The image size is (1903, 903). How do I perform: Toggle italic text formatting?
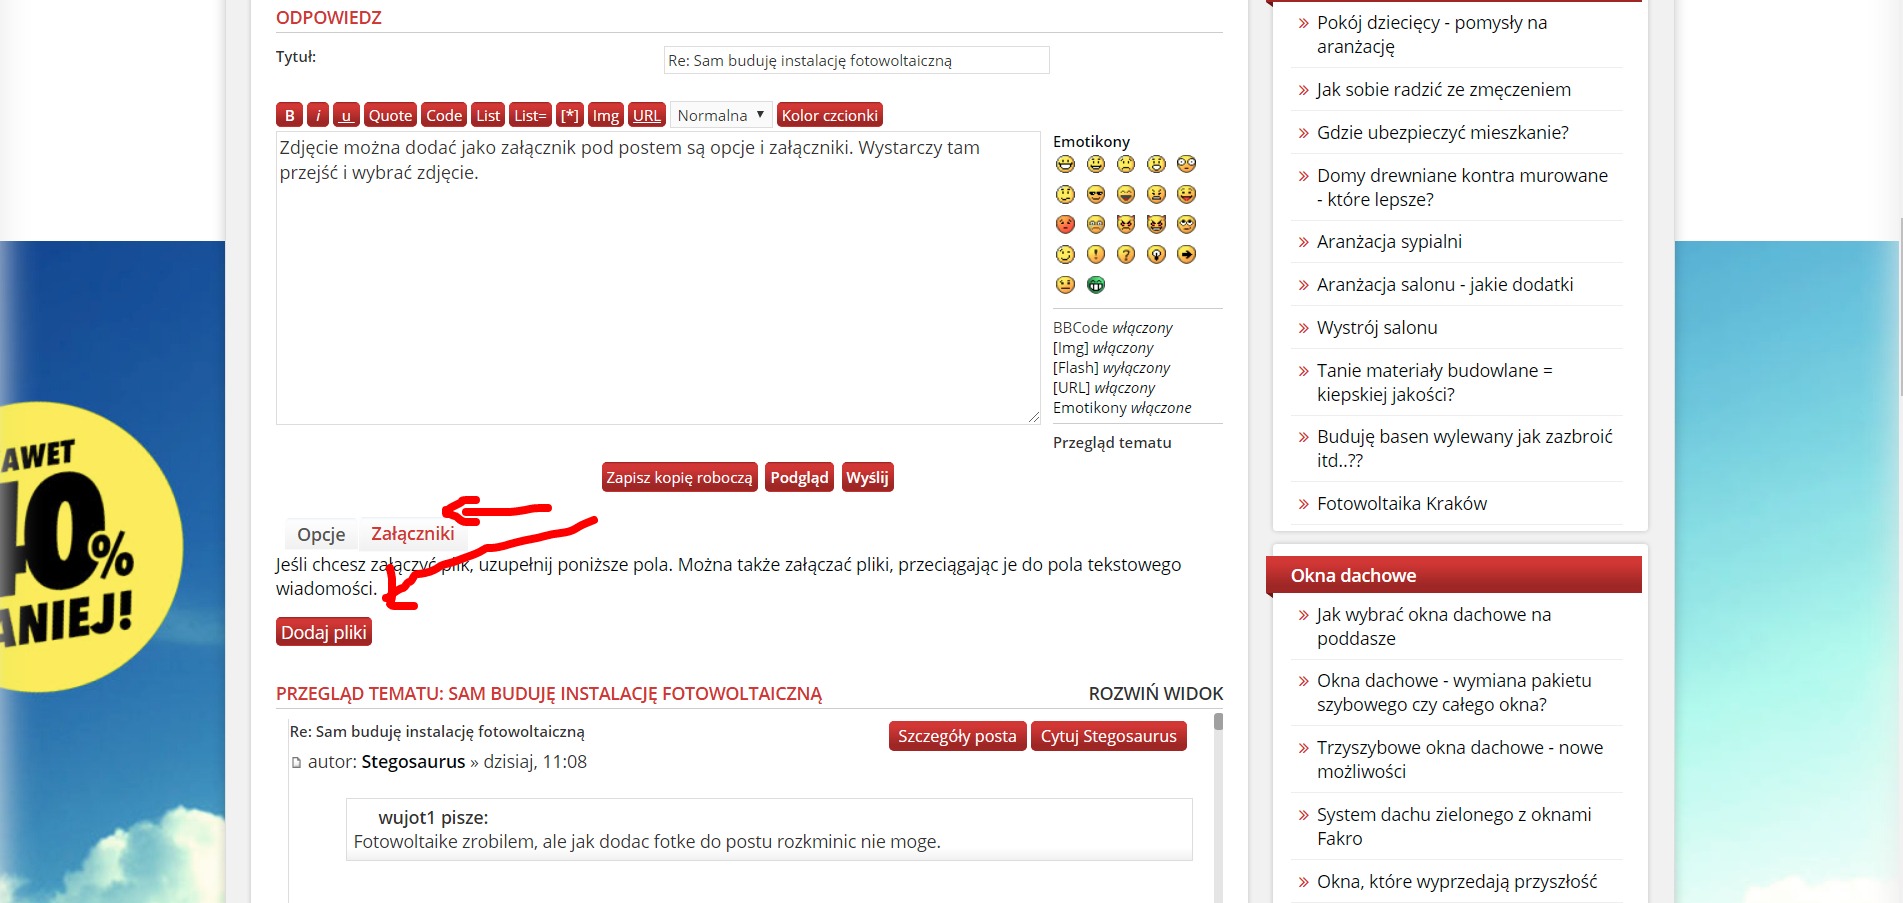coord(318,115)
